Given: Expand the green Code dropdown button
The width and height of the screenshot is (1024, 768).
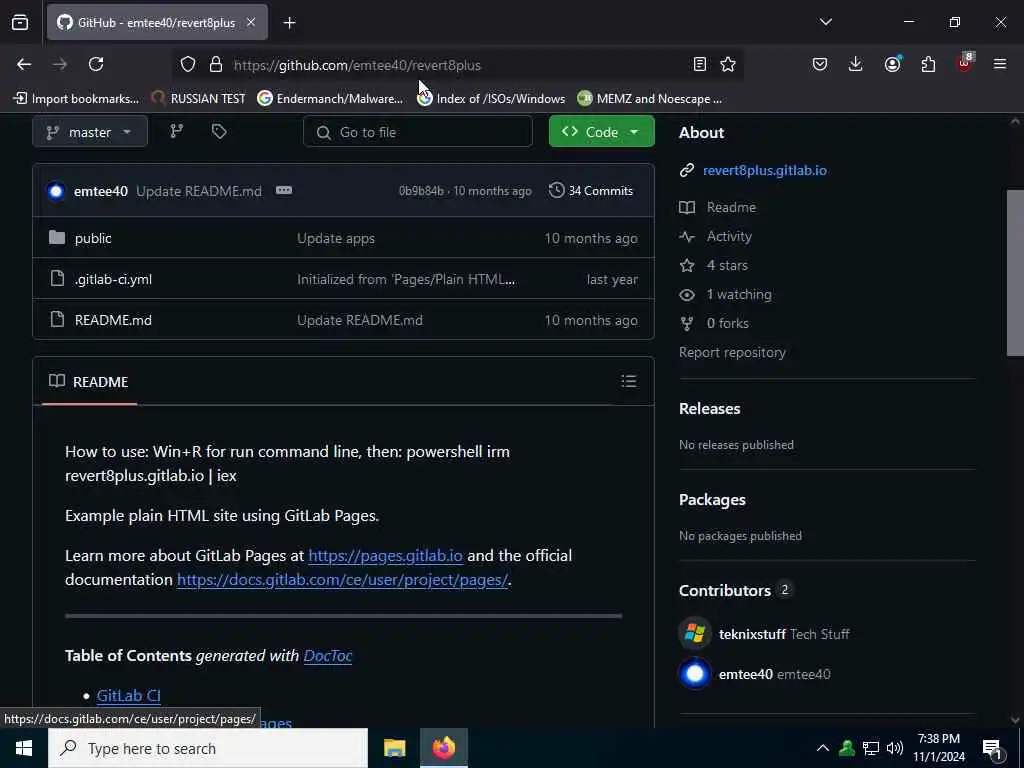Looking at the screenshot, I should point(601,132).
